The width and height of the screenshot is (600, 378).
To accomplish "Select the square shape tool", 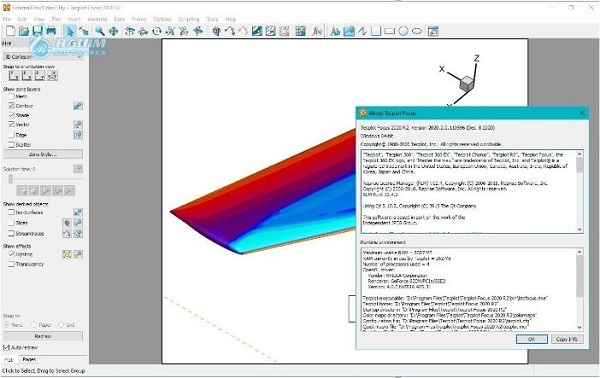I will pos(376,31).
